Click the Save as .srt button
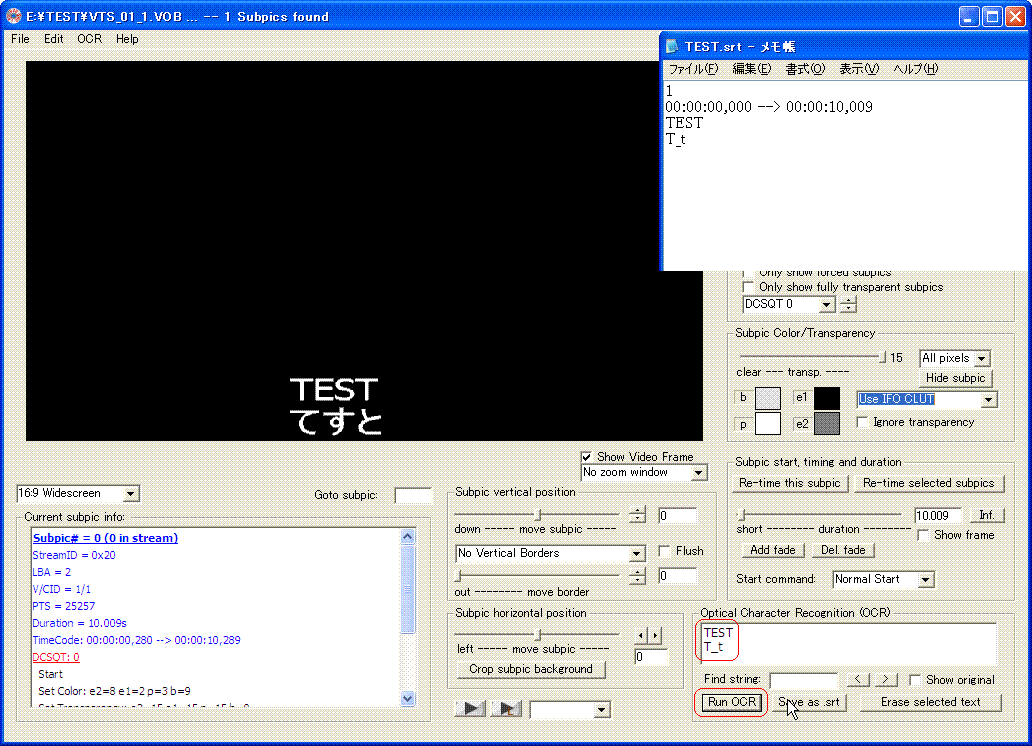Image resolution: width=1032 pixels, height=746 pixels. (x=809, y=702)
